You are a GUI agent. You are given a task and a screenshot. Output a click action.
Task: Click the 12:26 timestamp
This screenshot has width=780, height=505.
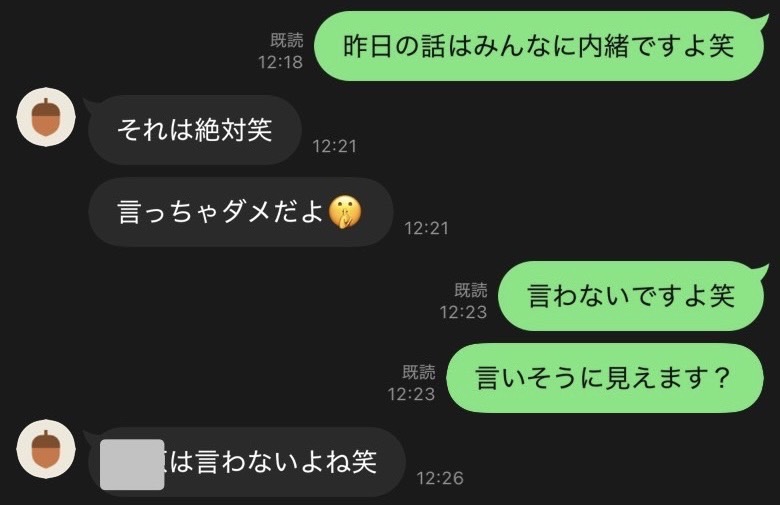point(440,478)
